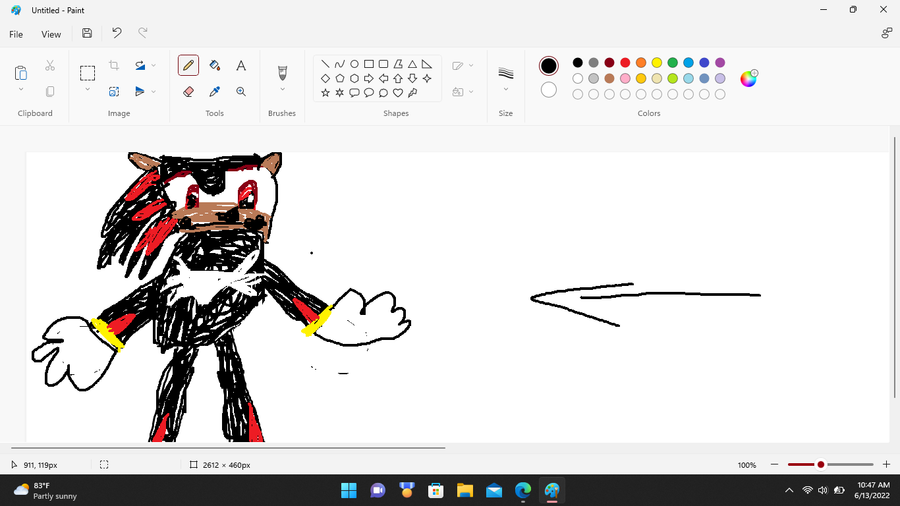
Task: Click the vertical canvas scrollbar
Action: (894, 267)
